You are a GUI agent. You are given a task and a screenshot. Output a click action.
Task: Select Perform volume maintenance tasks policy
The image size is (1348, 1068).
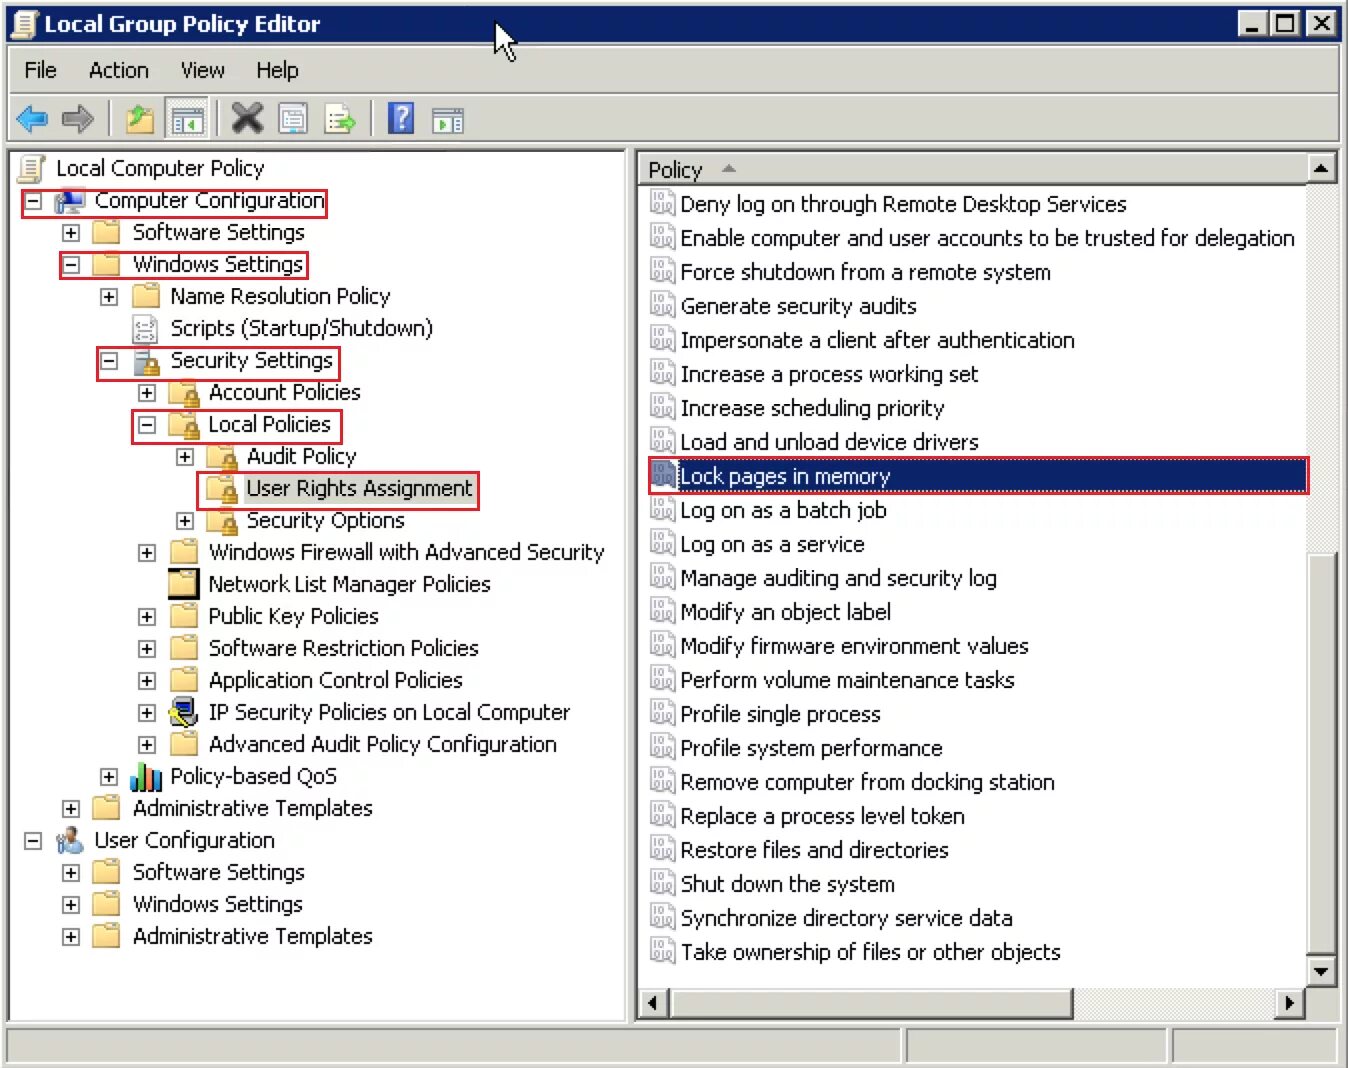pos(847,680)
